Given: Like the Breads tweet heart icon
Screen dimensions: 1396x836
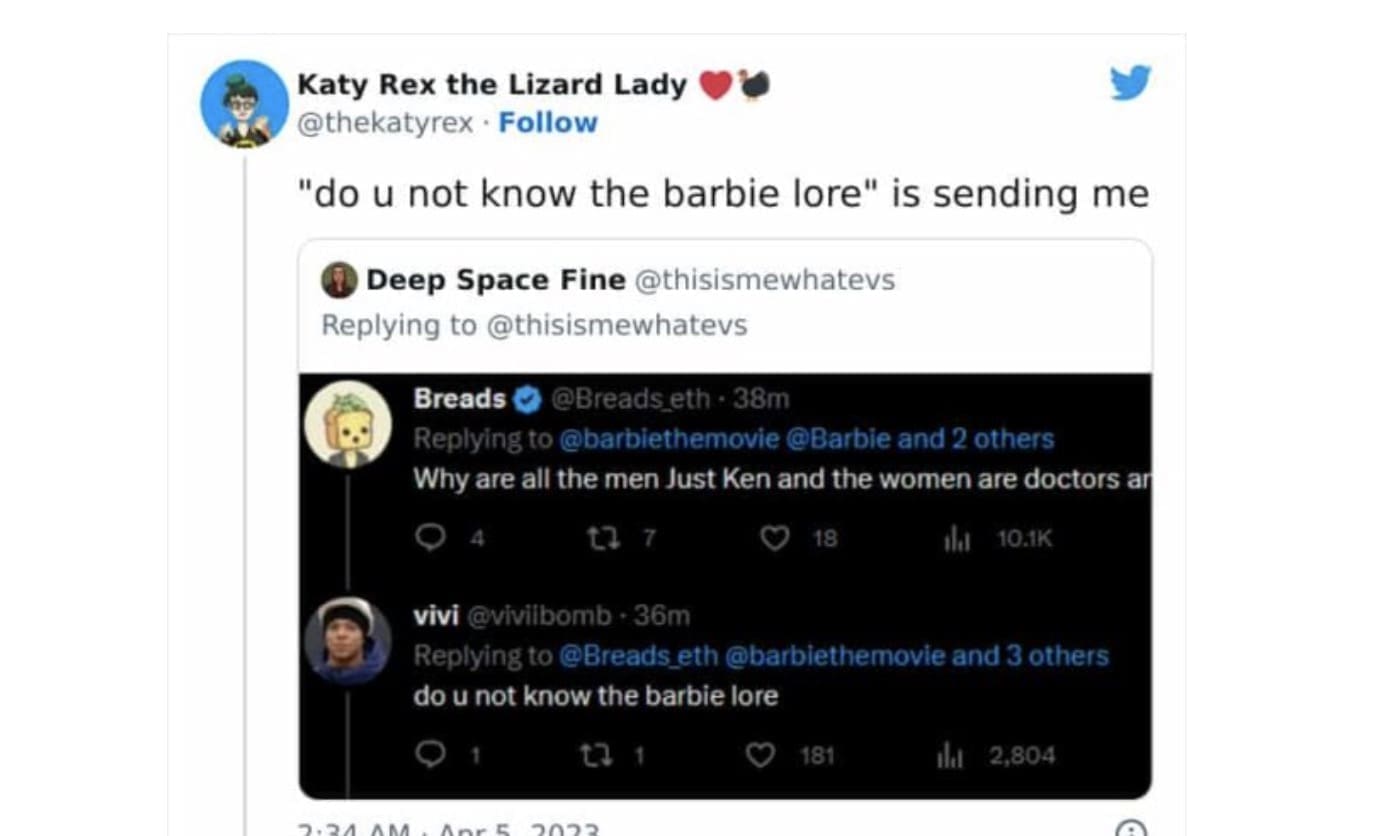Looking at the screenshot, I should coord(774,539).
